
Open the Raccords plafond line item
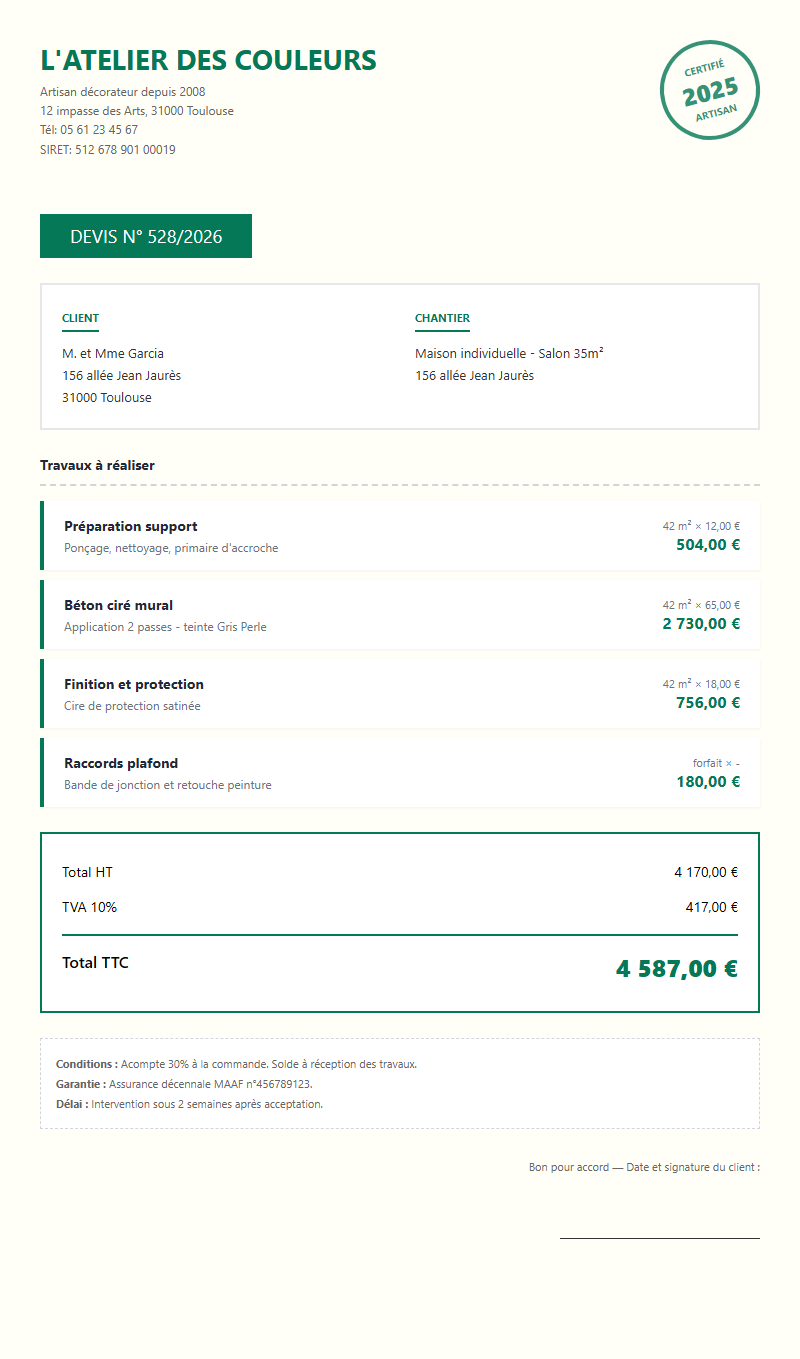(121, 763)
